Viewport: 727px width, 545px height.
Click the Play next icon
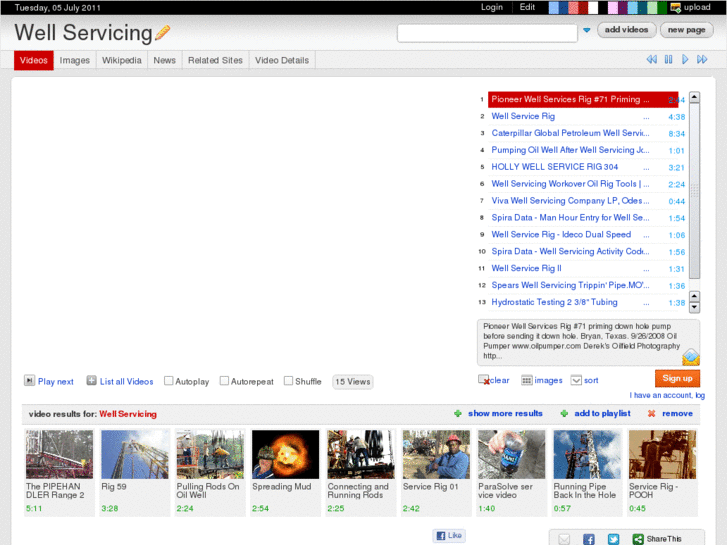(29, 381)
